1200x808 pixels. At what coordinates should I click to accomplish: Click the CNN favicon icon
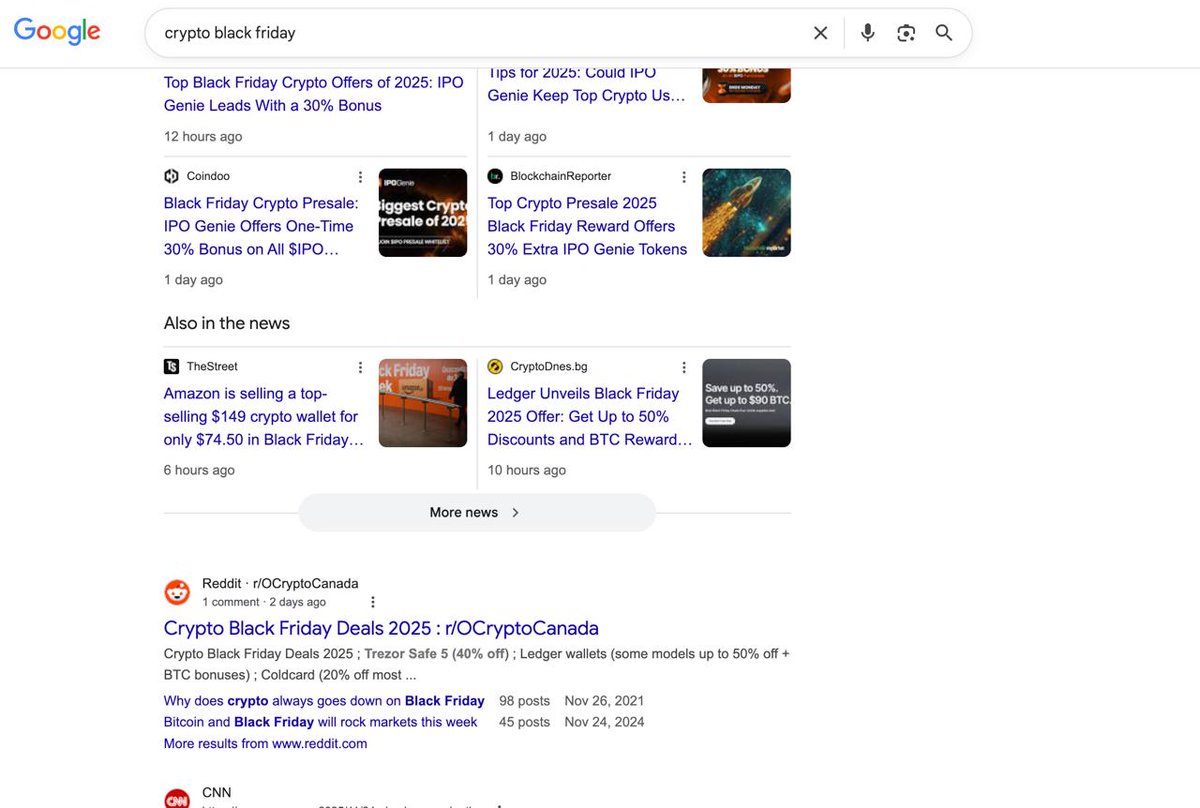coord(177,799)
